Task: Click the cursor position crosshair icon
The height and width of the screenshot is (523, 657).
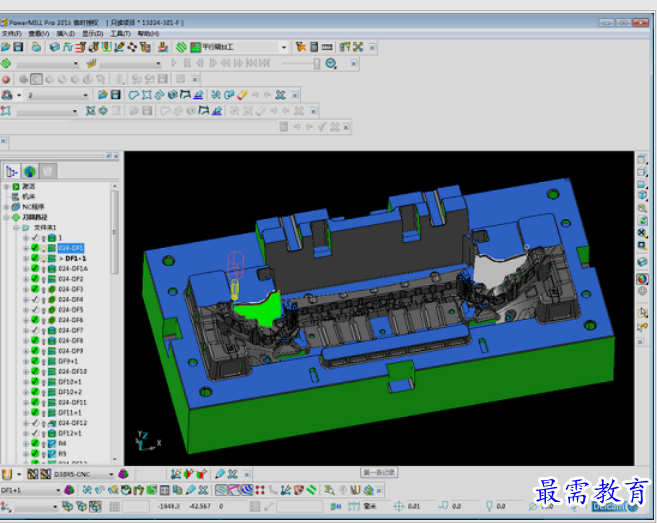Action: point(398,506)
